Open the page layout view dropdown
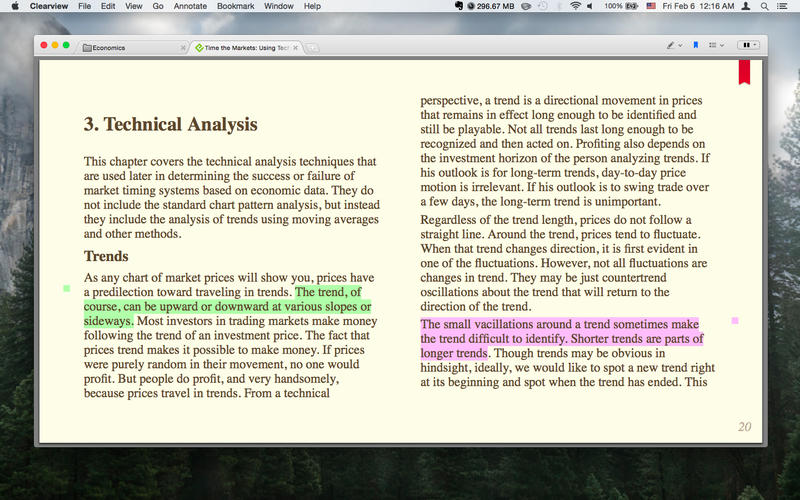 tap(748, 45)
